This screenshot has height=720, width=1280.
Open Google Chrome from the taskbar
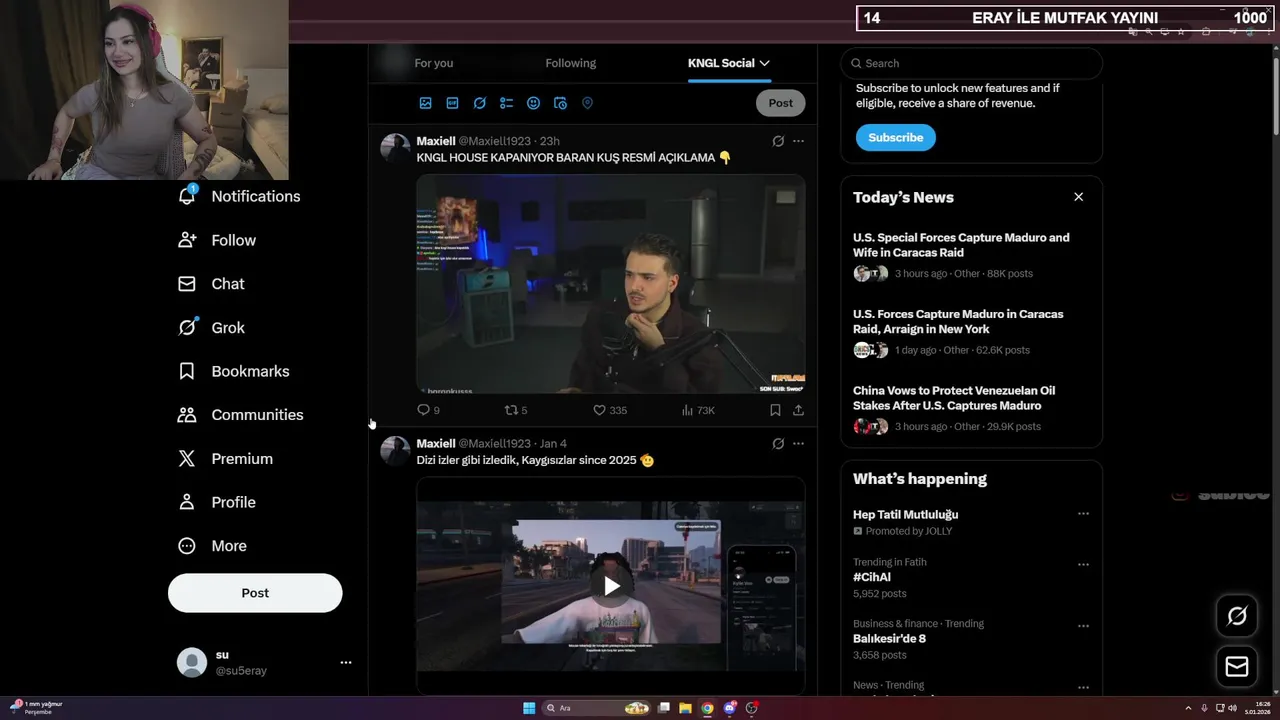coord(707,708)
